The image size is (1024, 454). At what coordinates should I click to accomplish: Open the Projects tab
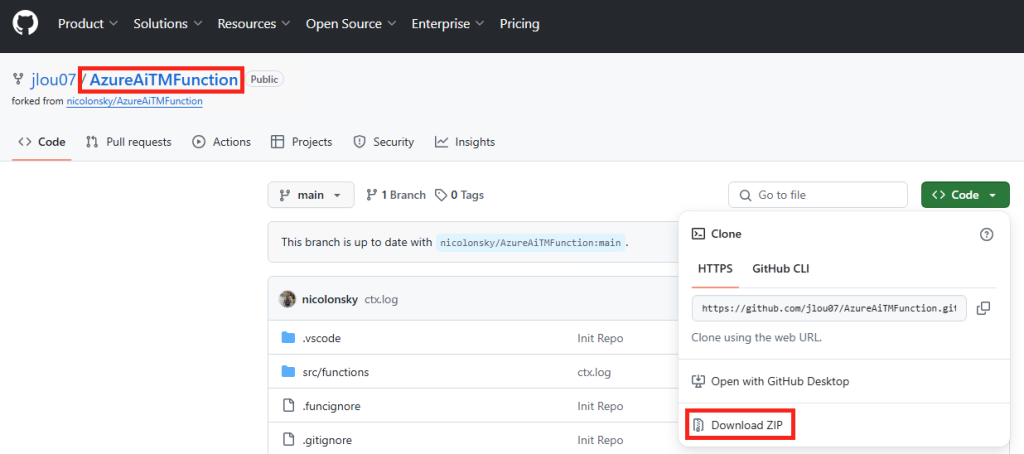pos(302,142)
